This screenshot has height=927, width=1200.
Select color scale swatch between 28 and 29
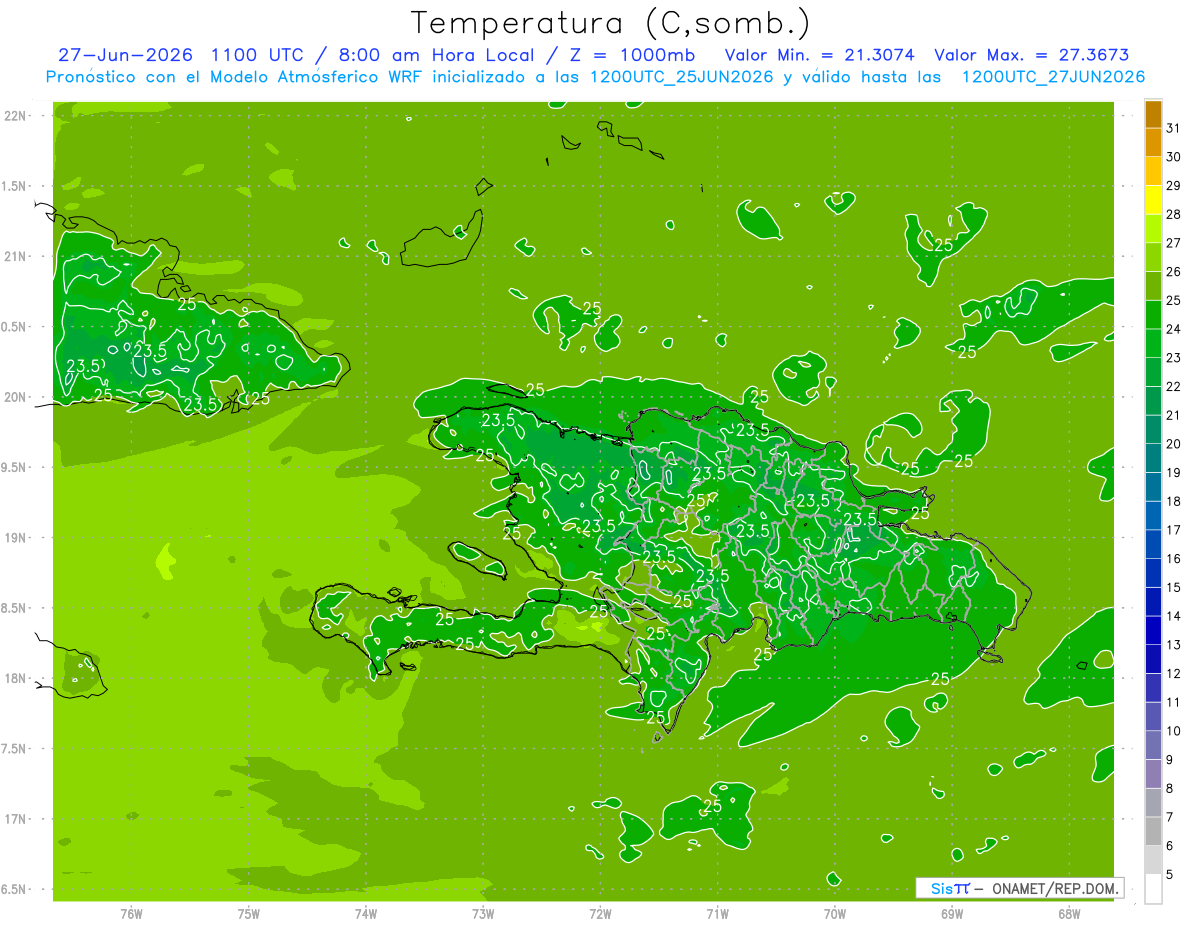click(x=1153, y=200)
